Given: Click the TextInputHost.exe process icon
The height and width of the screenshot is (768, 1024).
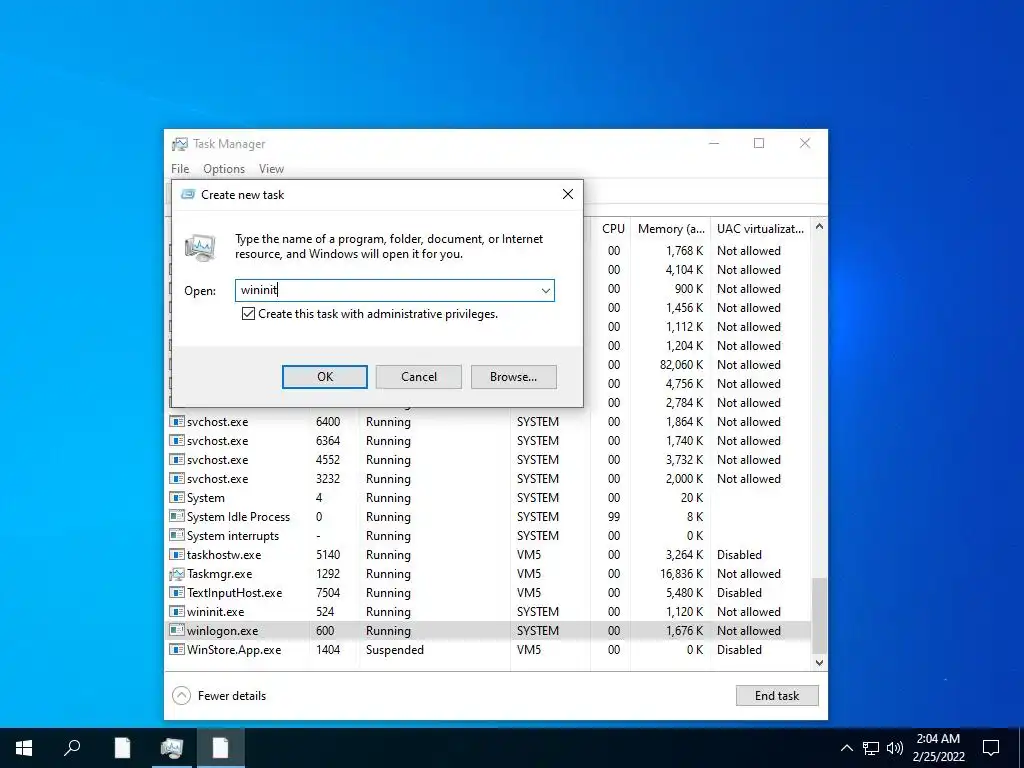Looking at the screenshot, I should (x=176, y=593).
